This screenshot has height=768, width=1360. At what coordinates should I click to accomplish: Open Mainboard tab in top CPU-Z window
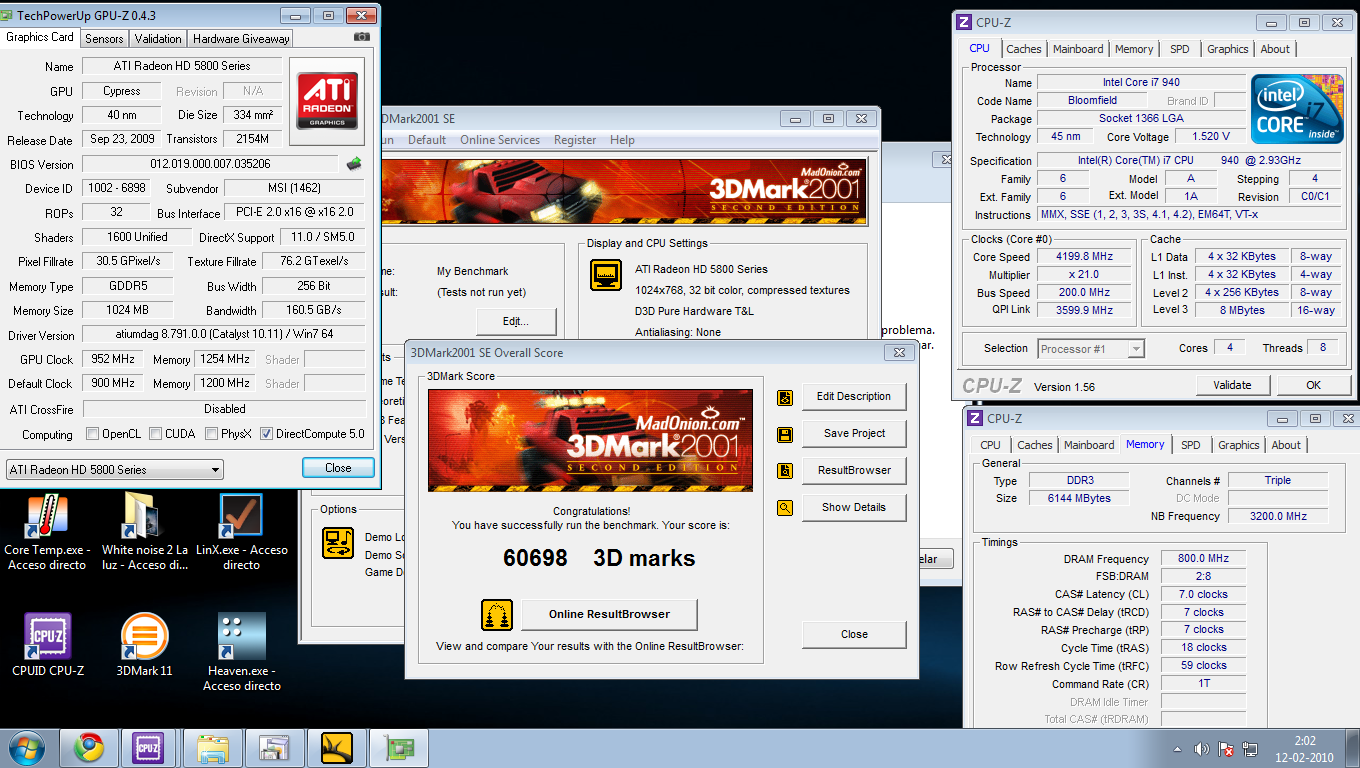1078,48
